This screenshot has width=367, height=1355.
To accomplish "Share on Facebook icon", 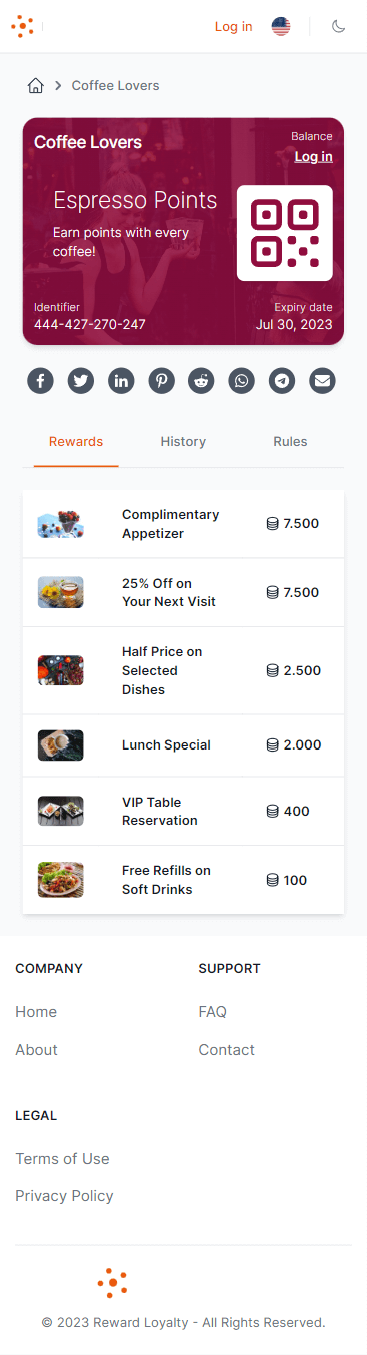I will [x=40, y=381].
